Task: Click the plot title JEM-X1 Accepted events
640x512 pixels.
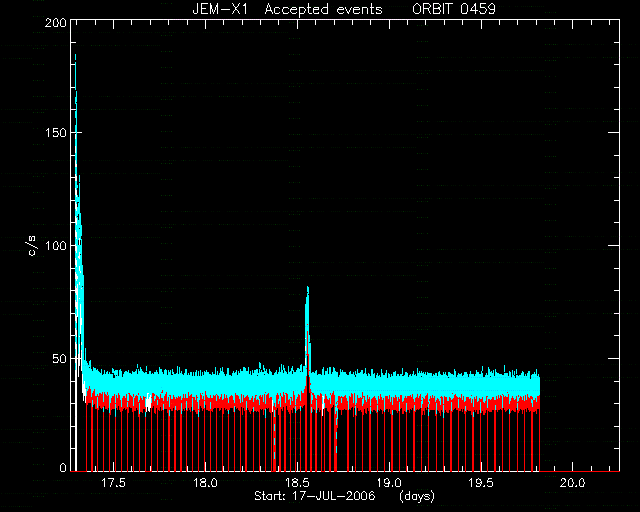Action: 287,9
